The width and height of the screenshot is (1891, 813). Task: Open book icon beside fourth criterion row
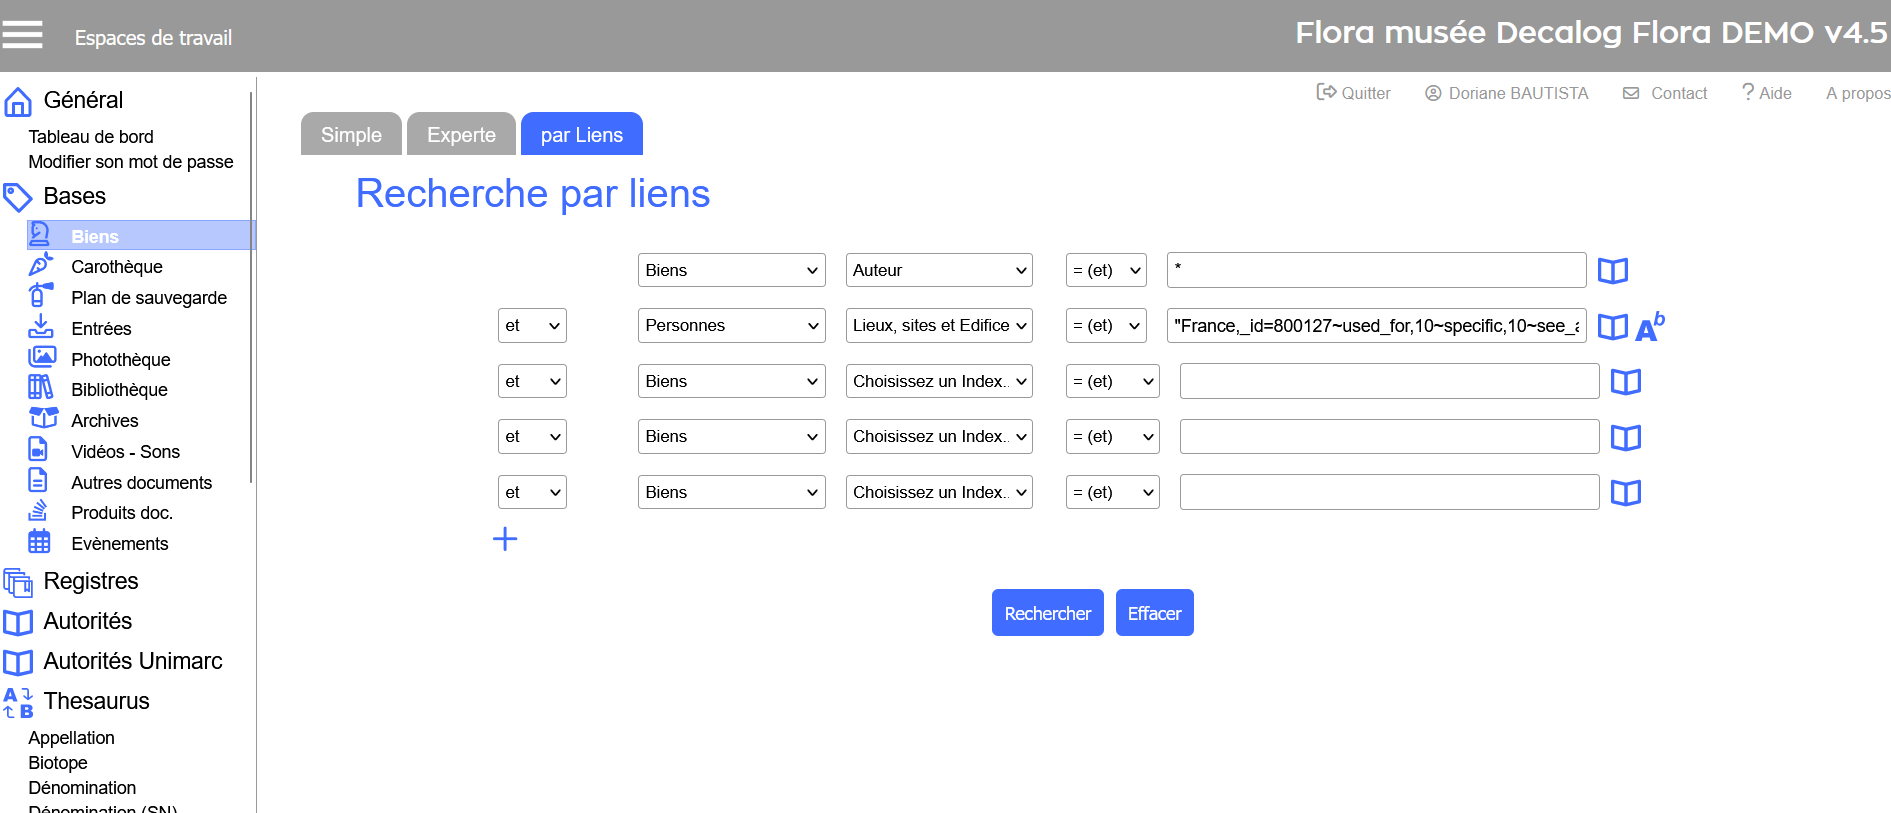coord(1625,438)
